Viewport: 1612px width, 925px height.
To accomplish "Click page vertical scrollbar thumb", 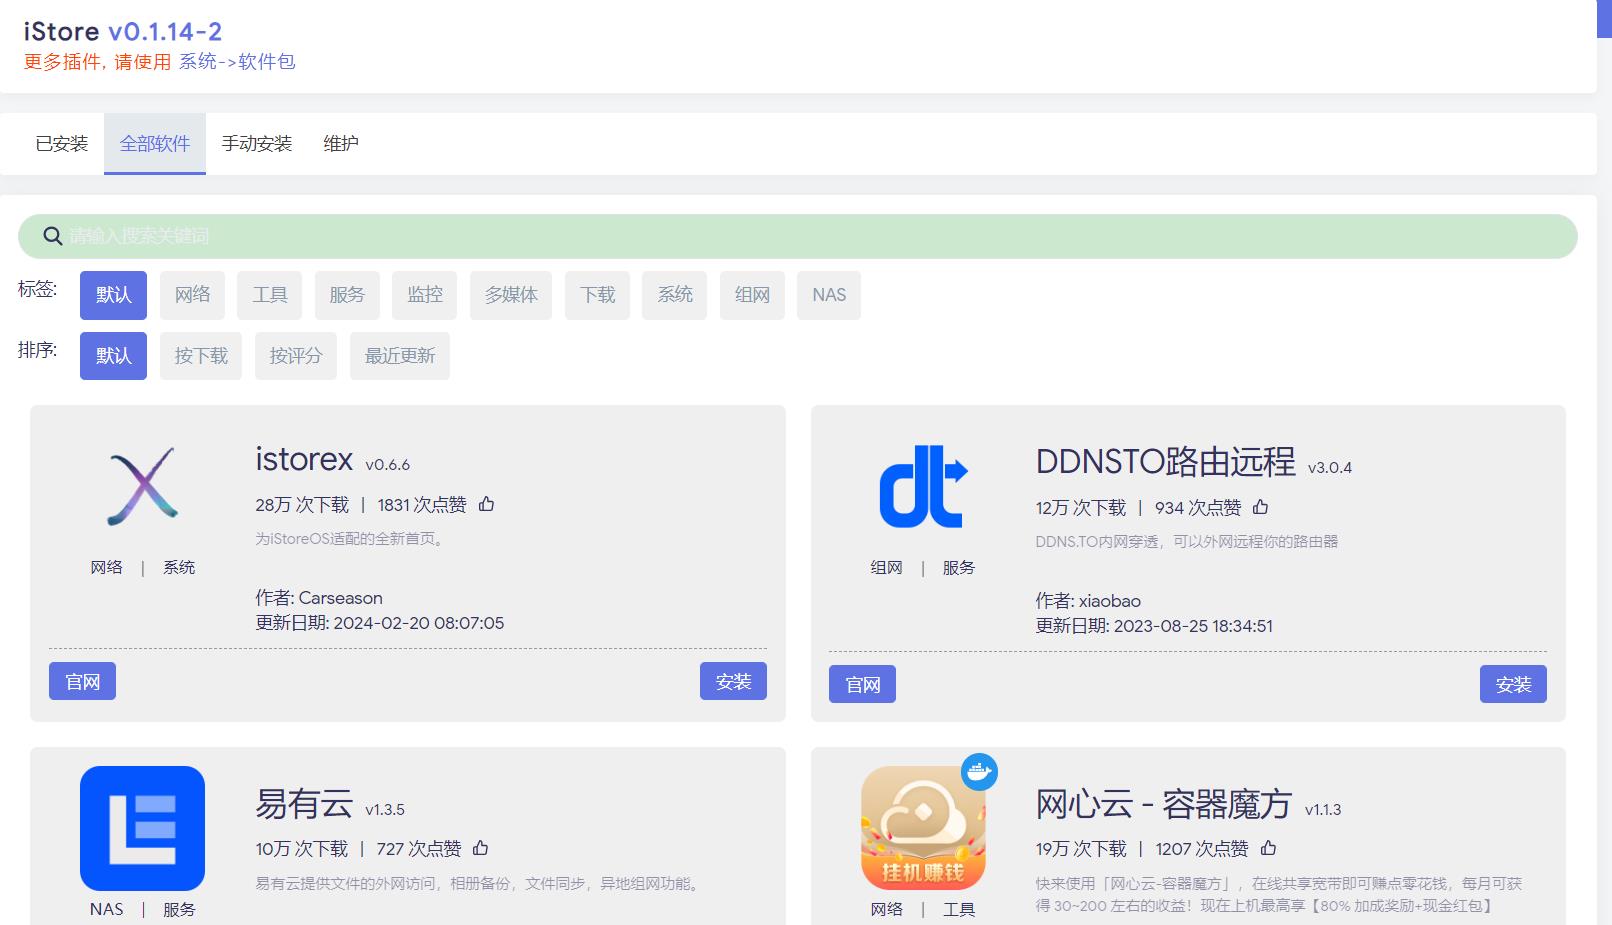I will [1604, 19].
